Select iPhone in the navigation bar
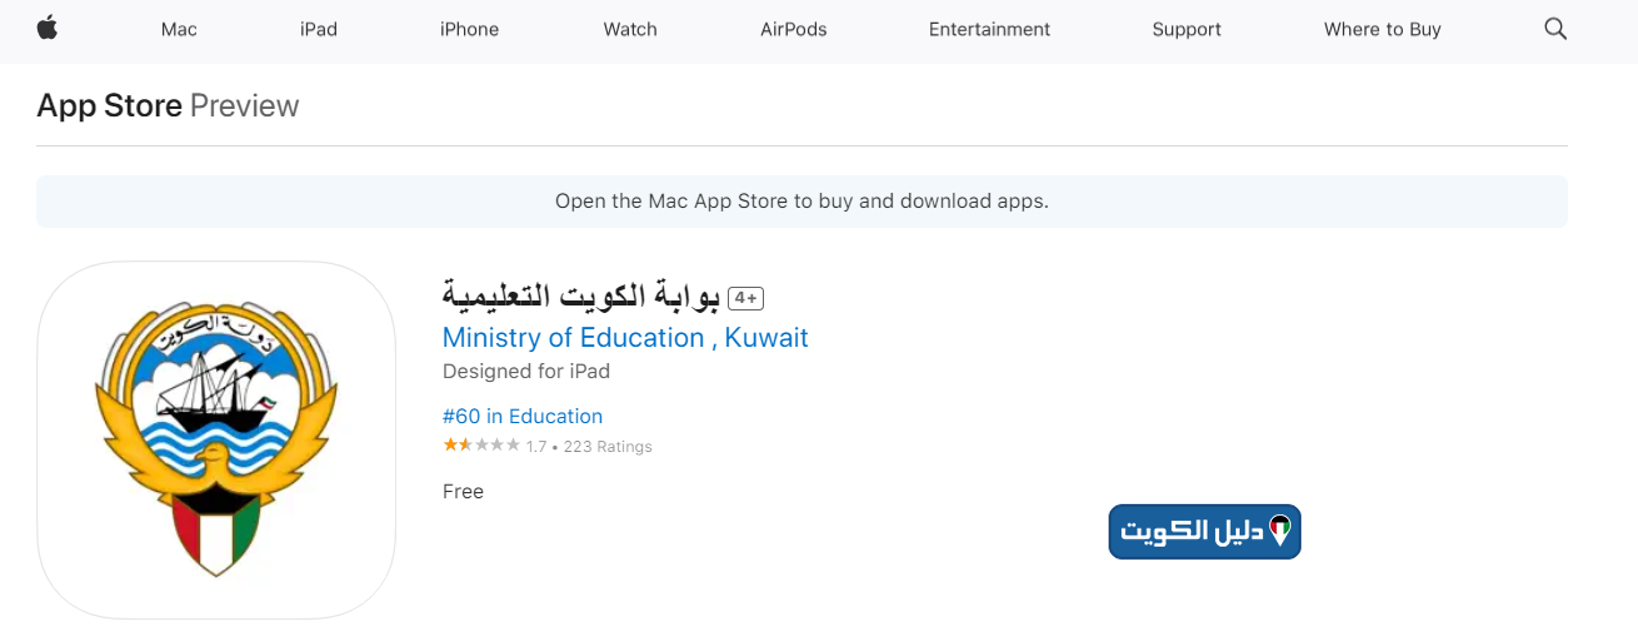1638x631 pixels. pyautogui.click(x=469, y=30)
